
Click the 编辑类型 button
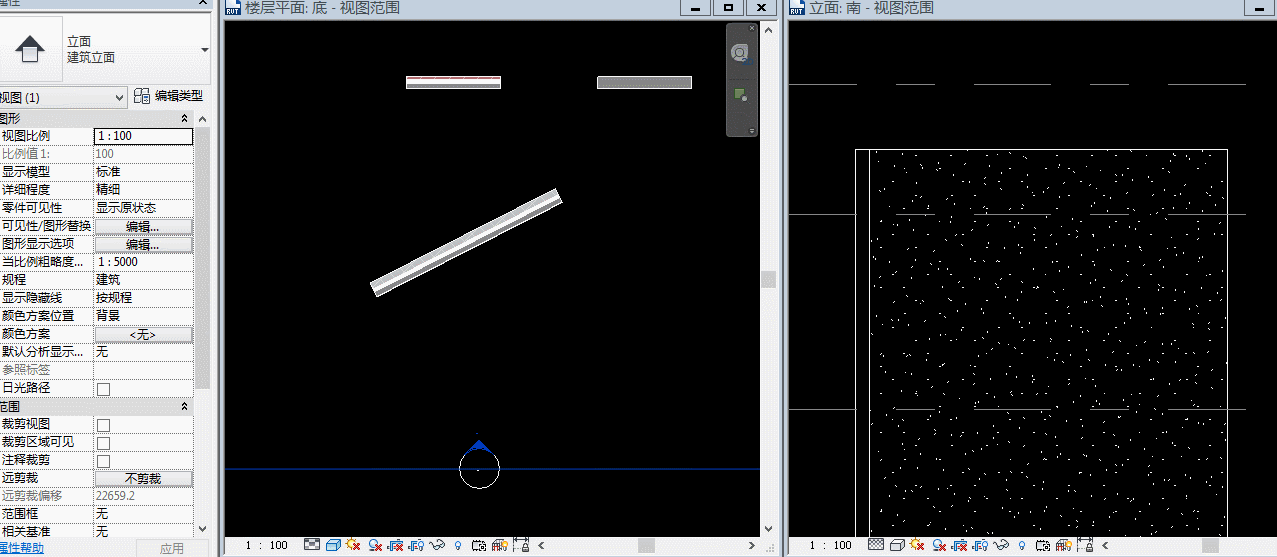170,97
